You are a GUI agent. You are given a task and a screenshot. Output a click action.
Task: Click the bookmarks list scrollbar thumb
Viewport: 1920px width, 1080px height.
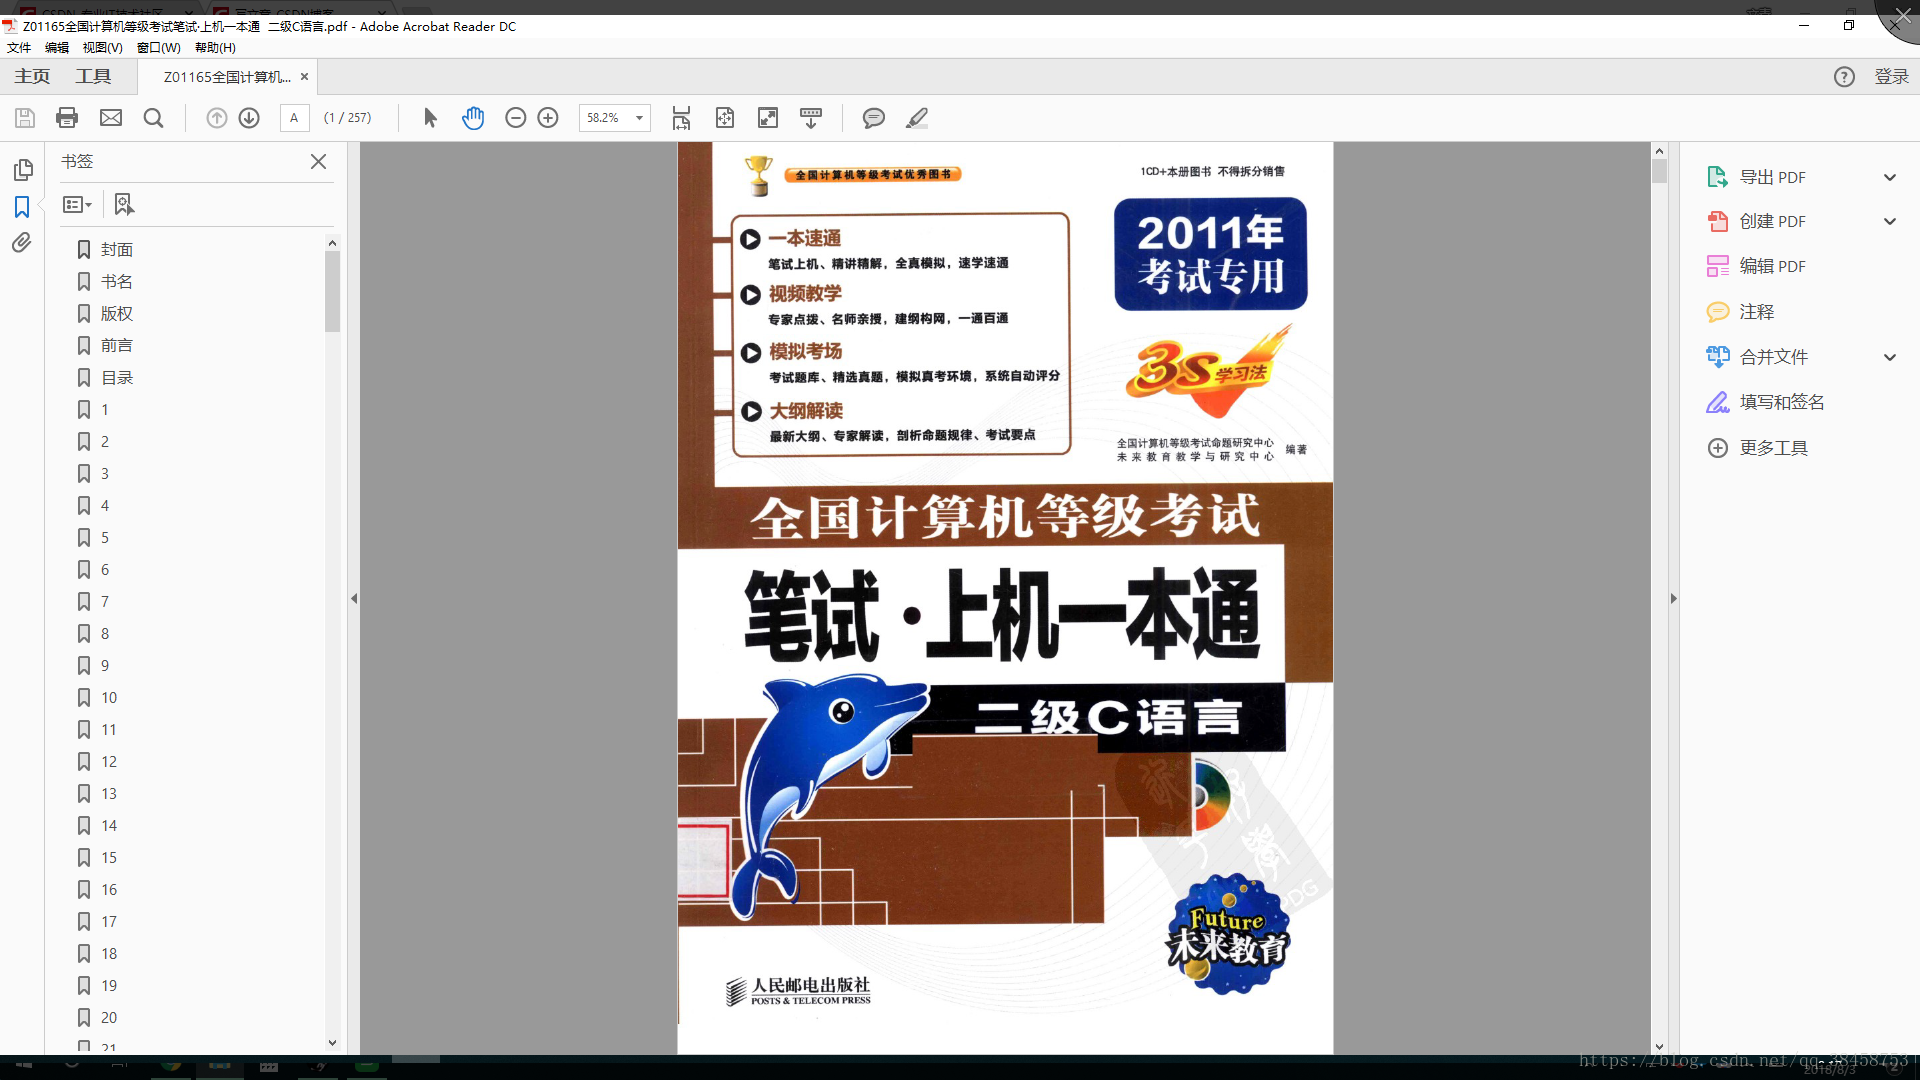332,291
